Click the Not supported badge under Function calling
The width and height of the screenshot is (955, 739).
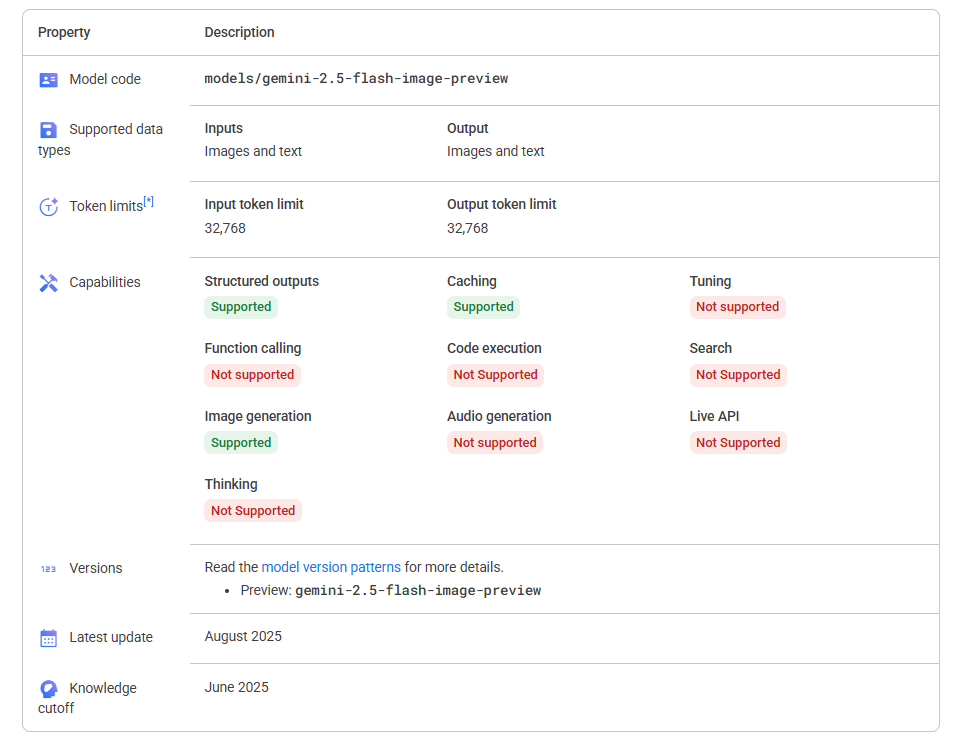253,375
